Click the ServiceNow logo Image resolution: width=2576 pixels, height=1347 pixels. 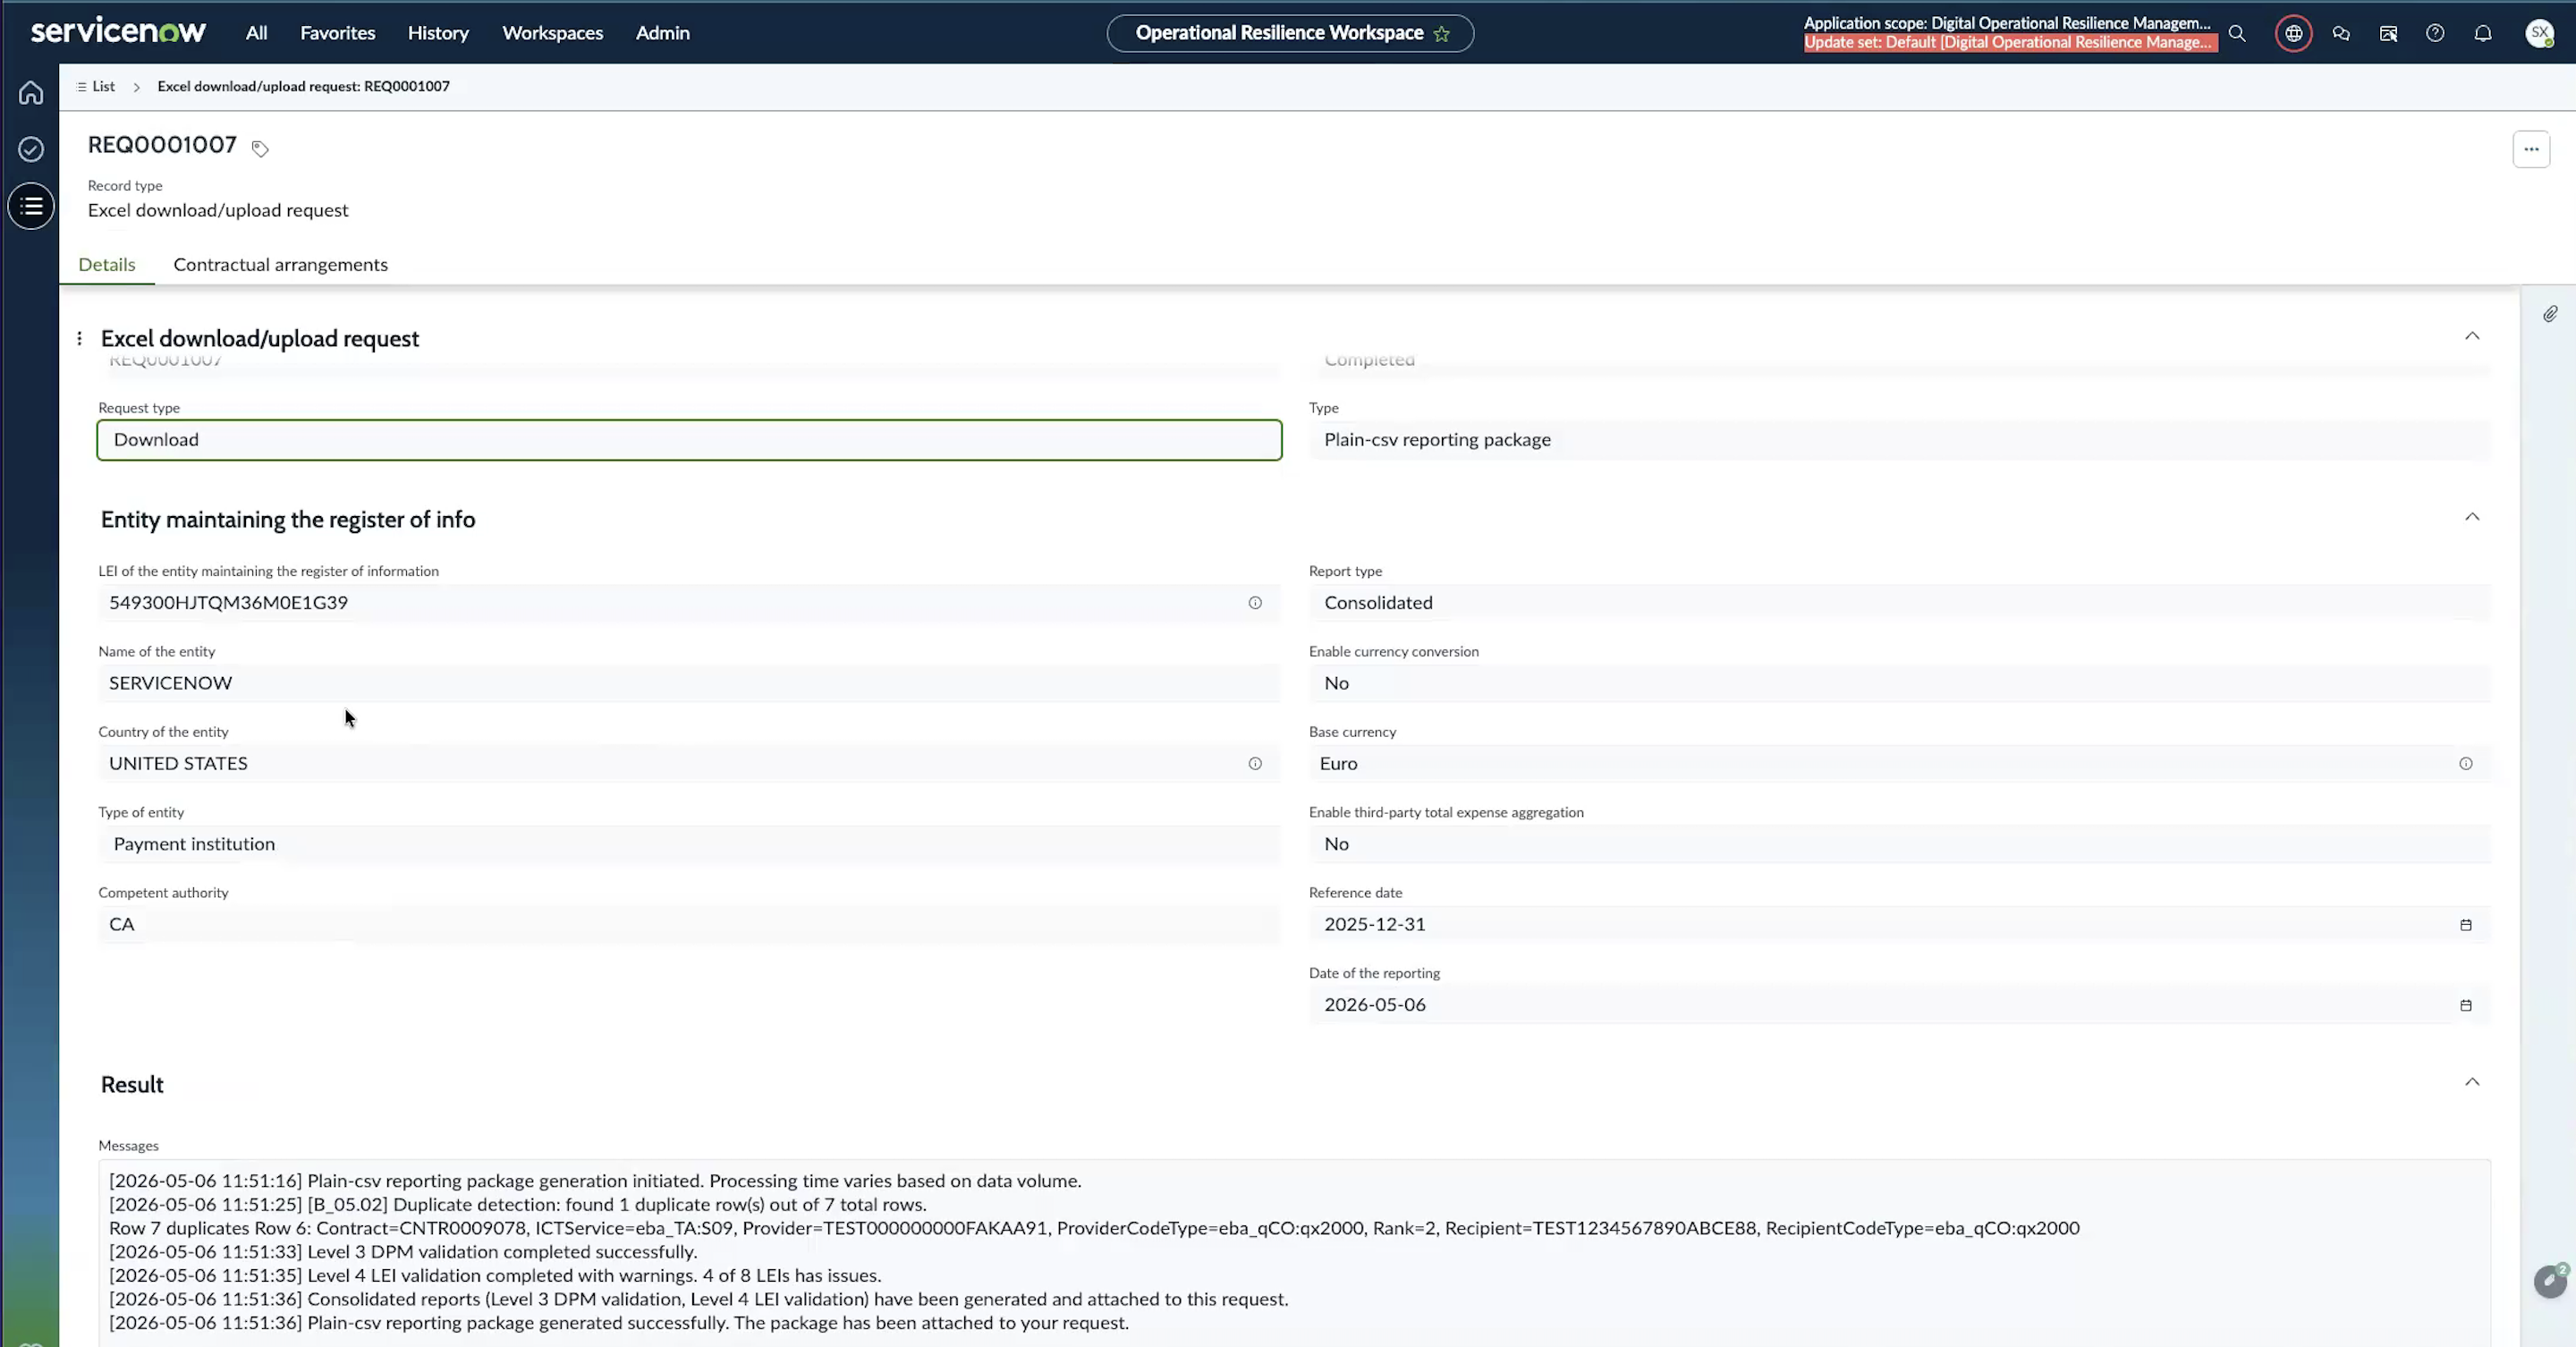pyautogui.click(x=118, y=32)
